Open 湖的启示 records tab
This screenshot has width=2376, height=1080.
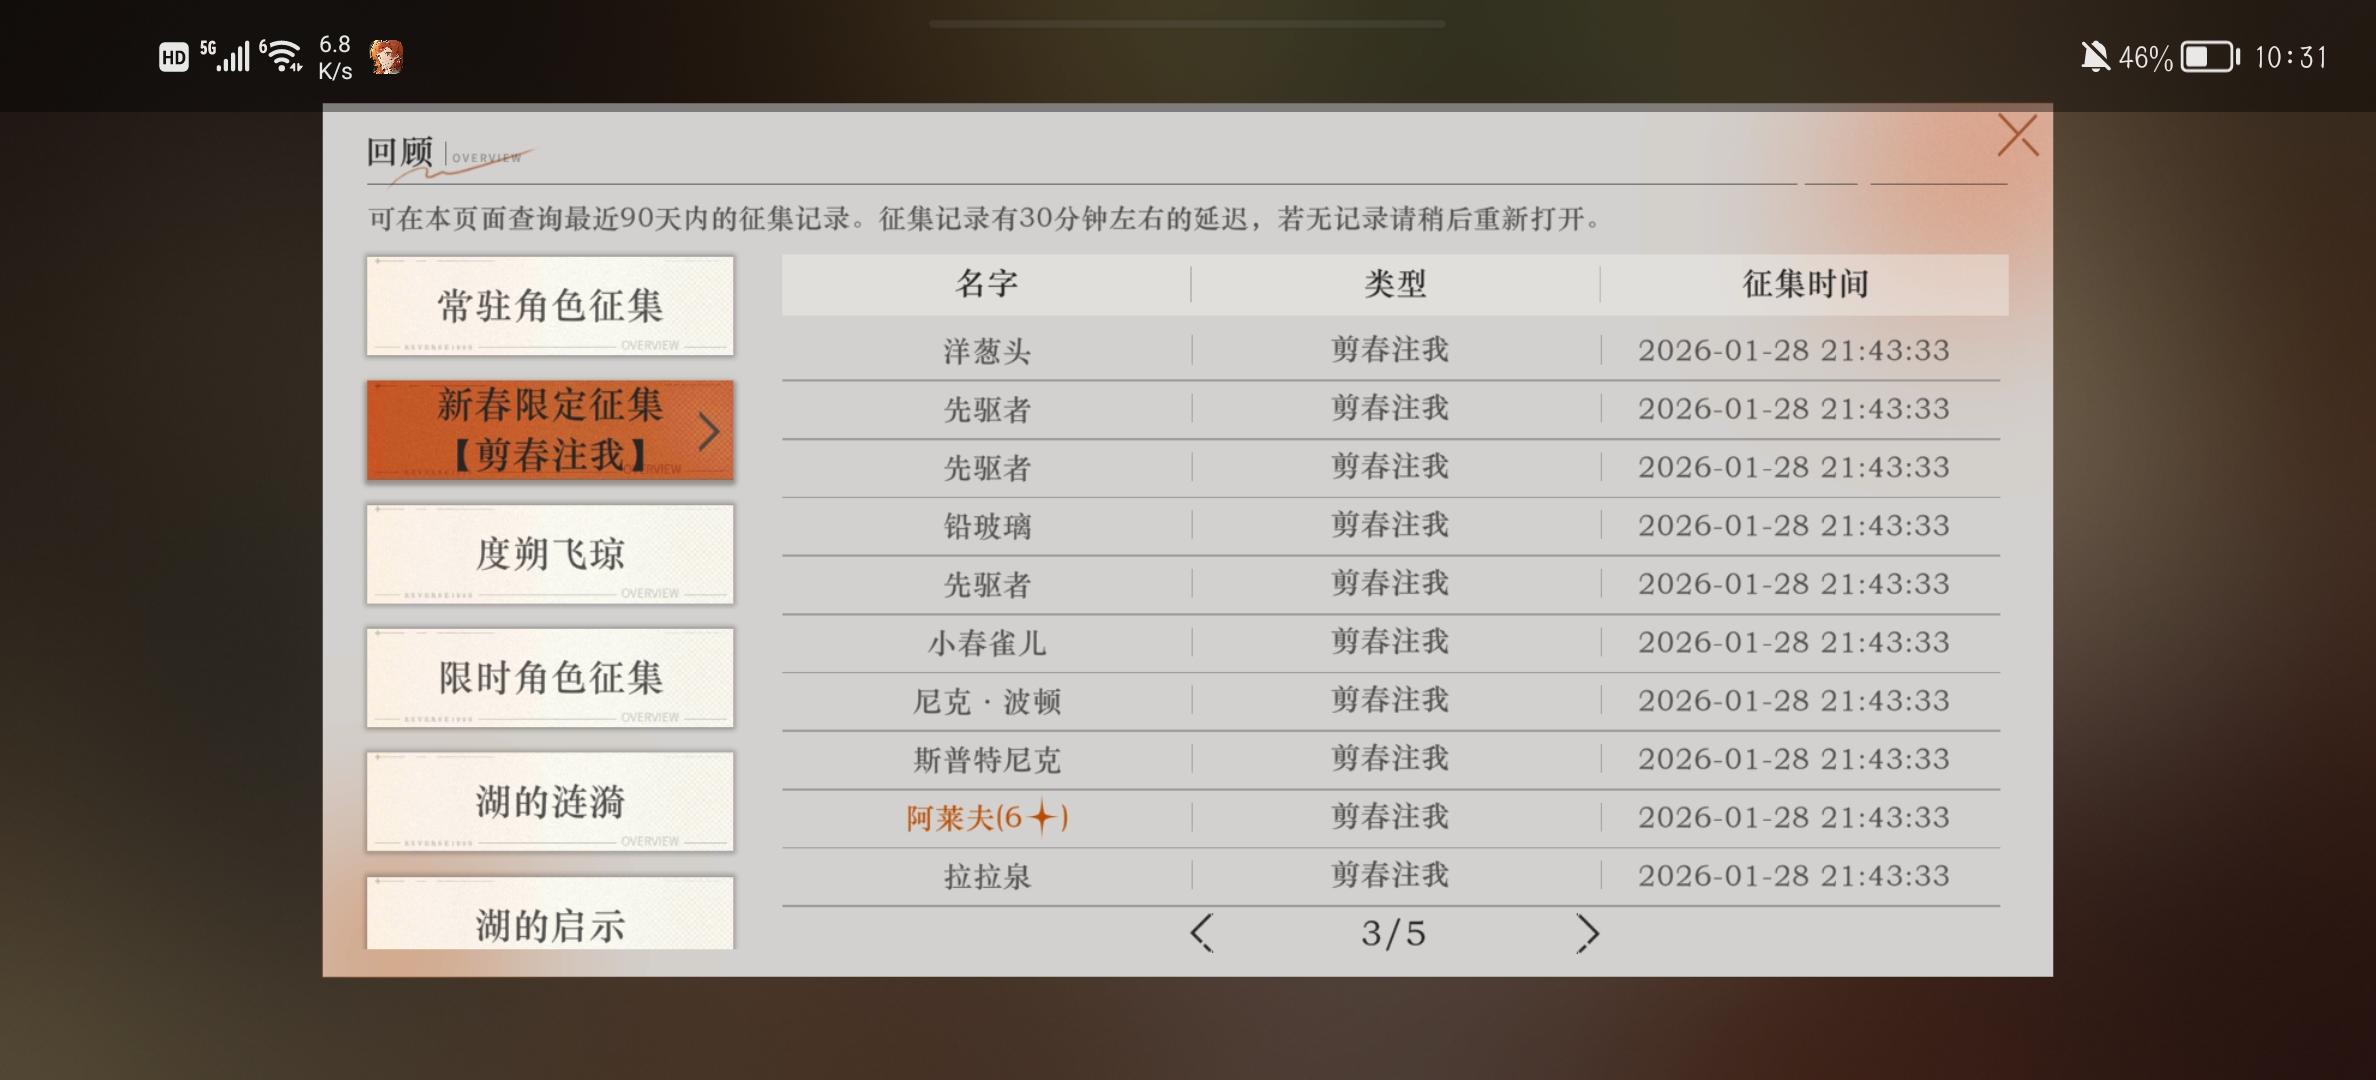[550, 918]
